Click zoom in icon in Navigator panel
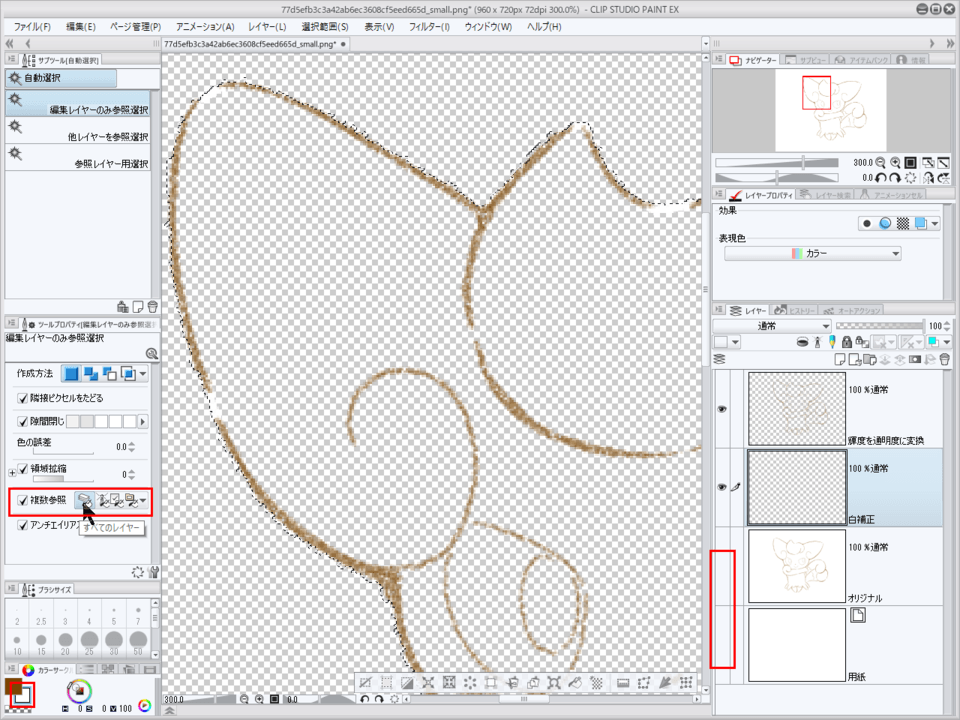Screen dimensions: 960x720 tap(895, 162)
